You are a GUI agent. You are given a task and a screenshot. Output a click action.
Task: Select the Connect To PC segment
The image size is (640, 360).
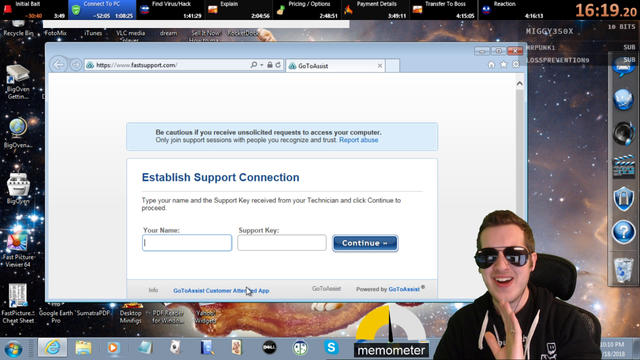[x=102, y=10]
